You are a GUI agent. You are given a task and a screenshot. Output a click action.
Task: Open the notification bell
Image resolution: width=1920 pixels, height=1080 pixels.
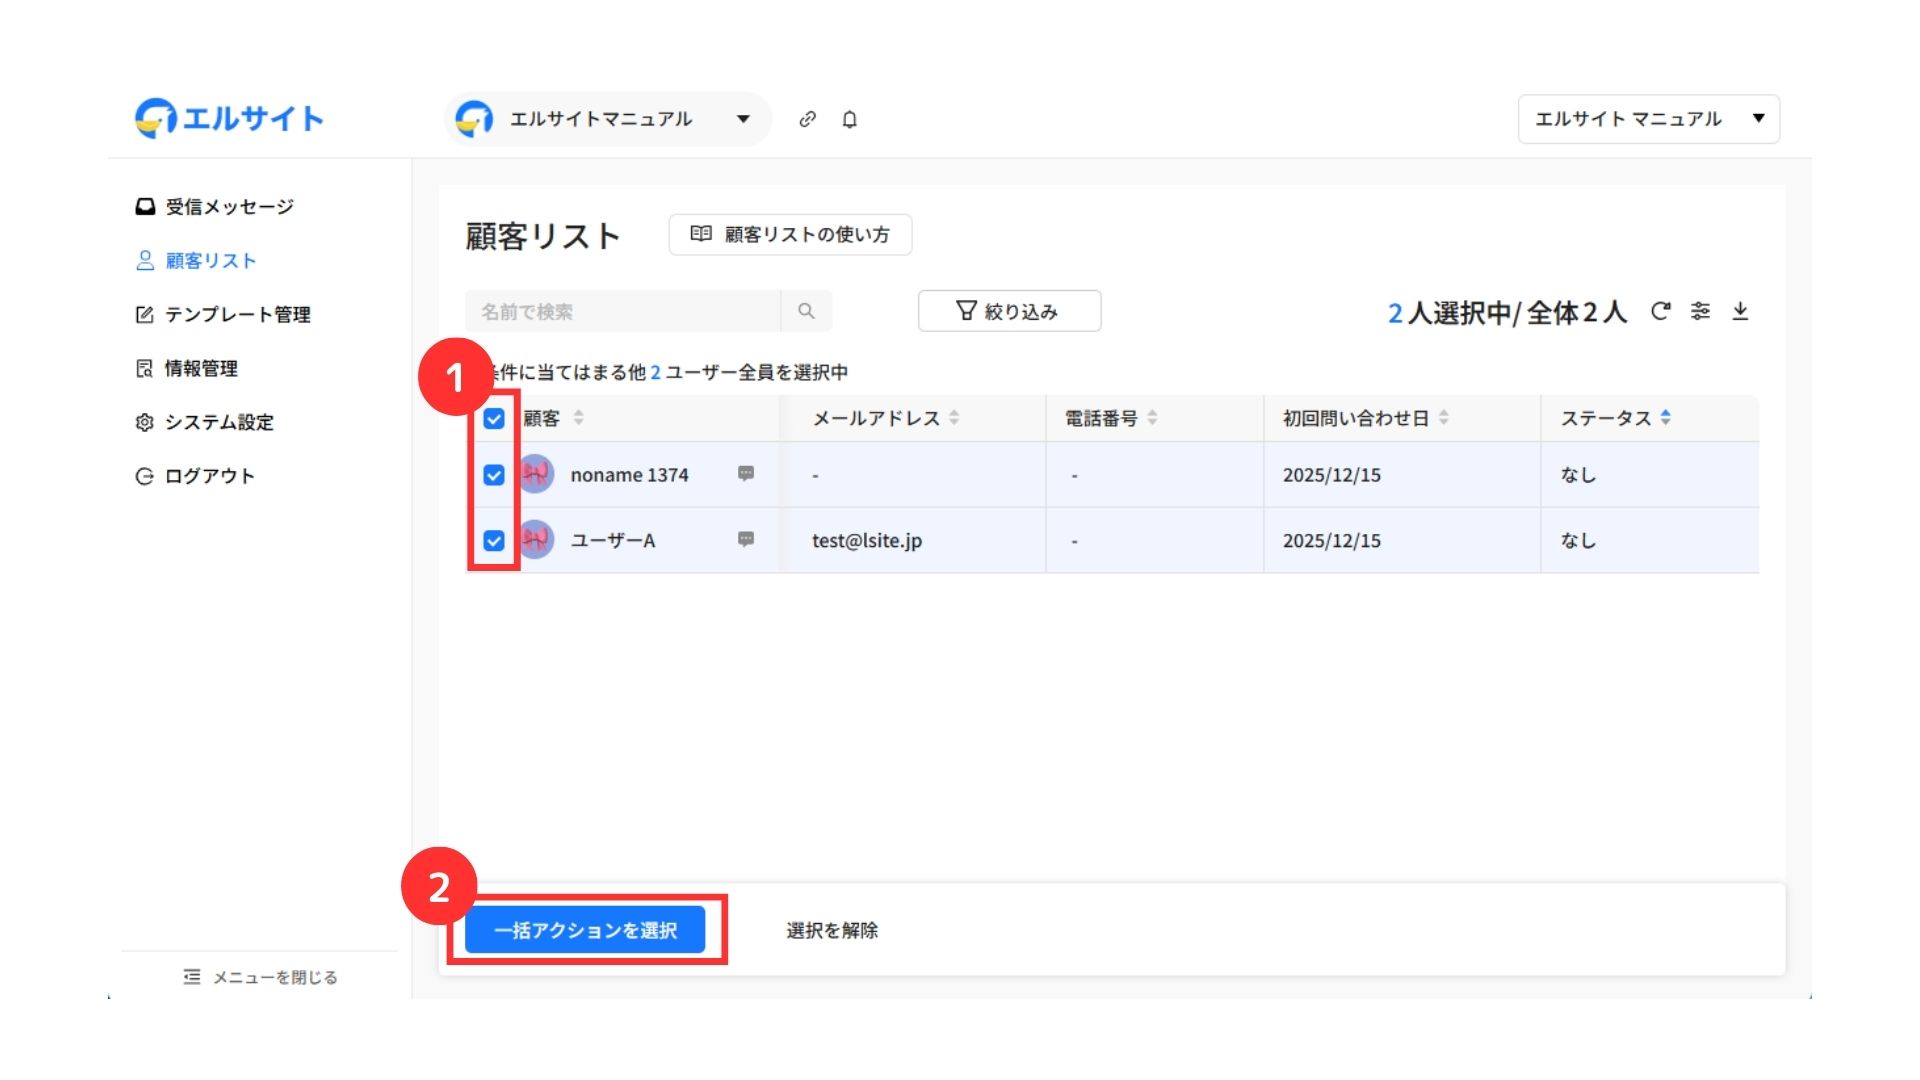pyautogui.click(x=849, y=119)
